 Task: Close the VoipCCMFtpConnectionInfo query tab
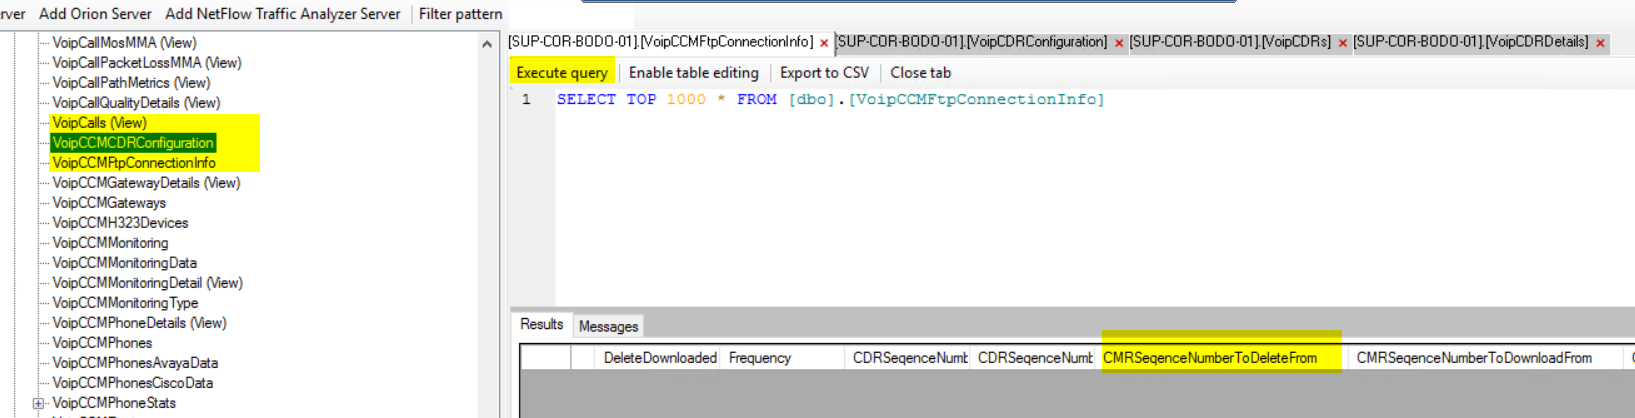pyautogui.click(x=824, y=43)
